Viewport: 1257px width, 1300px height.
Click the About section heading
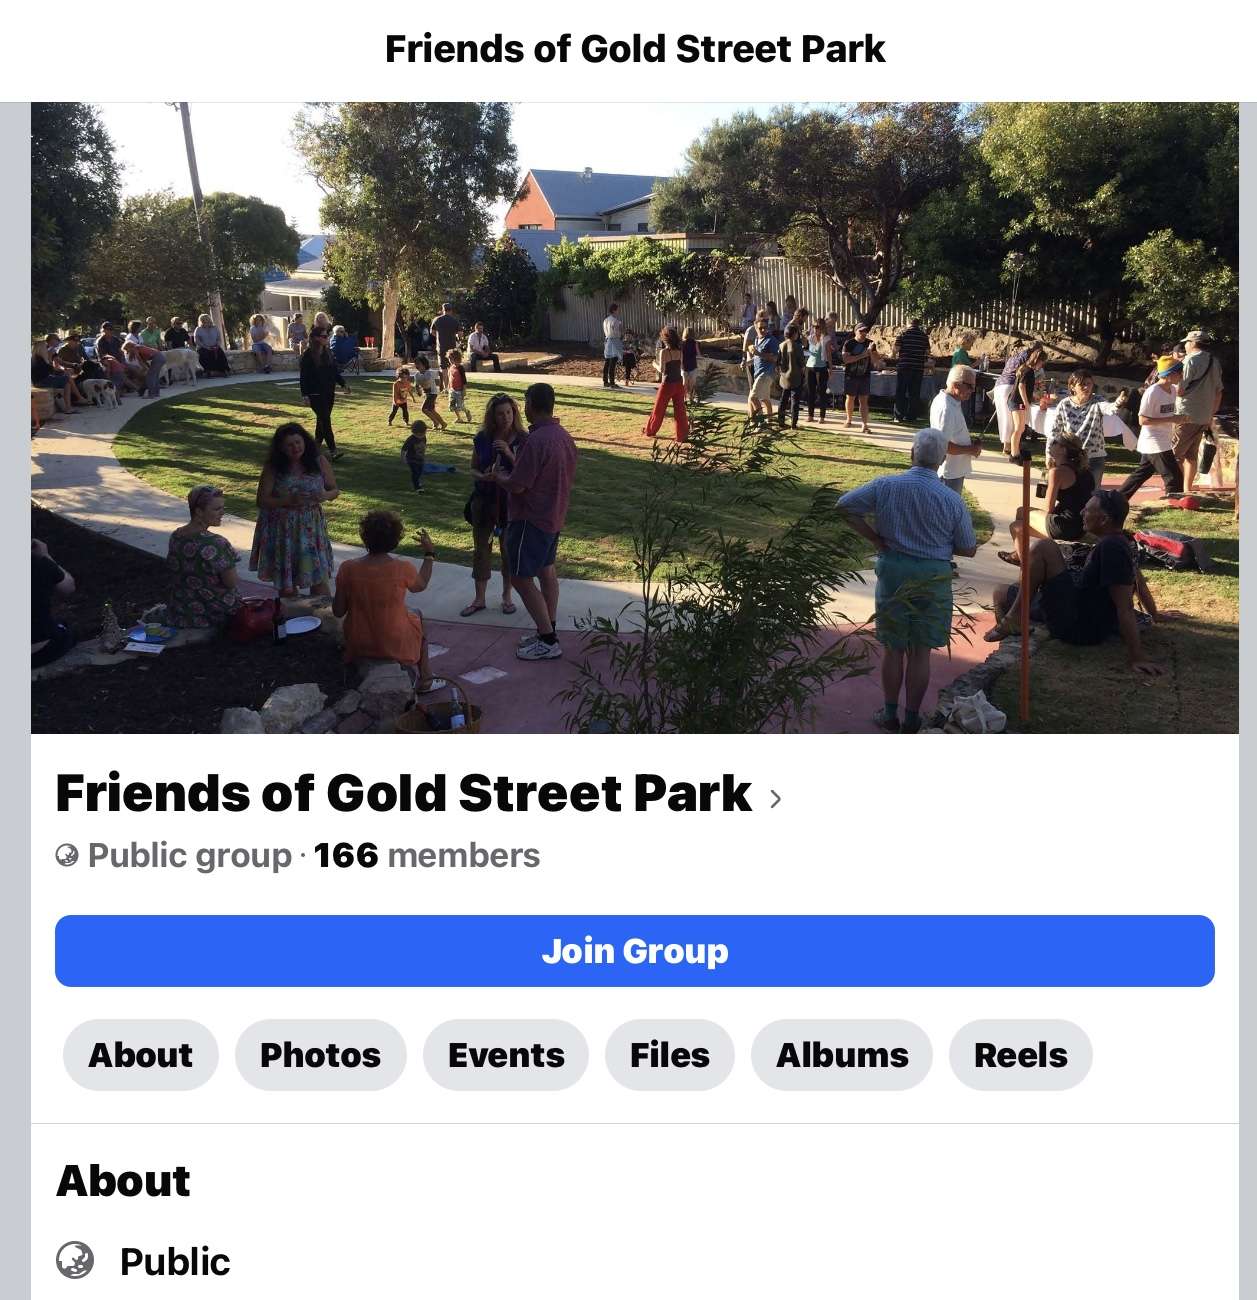point(123,1181)
